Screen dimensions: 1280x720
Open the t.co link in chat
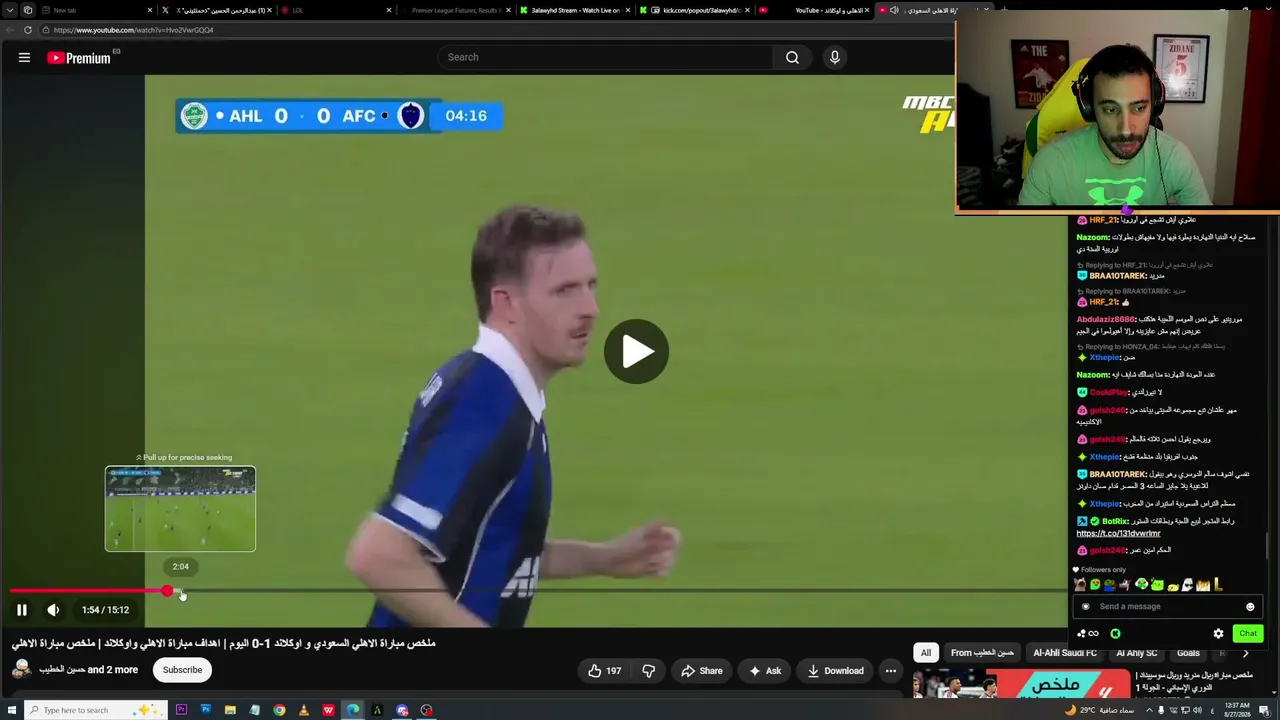pos(1118,534)
